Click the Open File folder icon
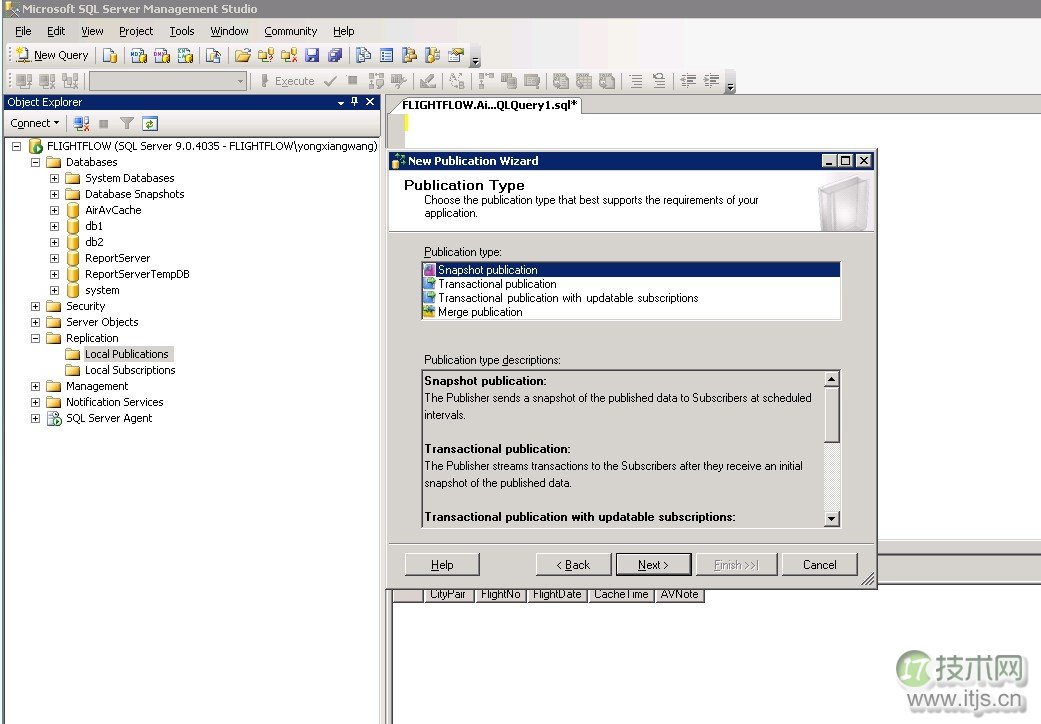The height and width of the screenshot is (724, 1041). point(243,55)
